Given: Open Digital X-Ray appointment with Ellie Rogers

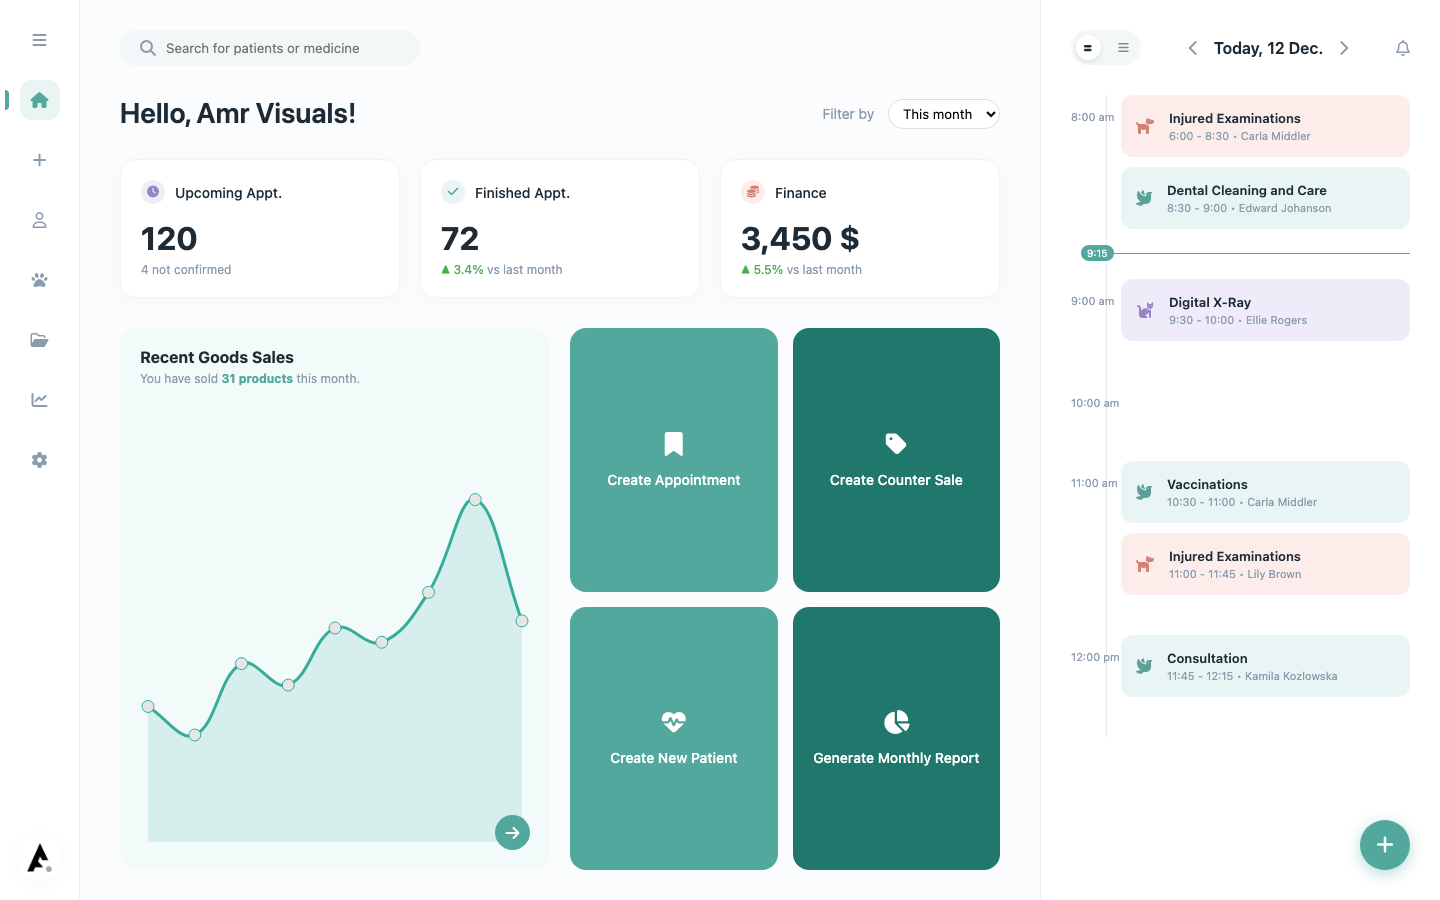Looking at the screenshot, I should pos(1265,310).
